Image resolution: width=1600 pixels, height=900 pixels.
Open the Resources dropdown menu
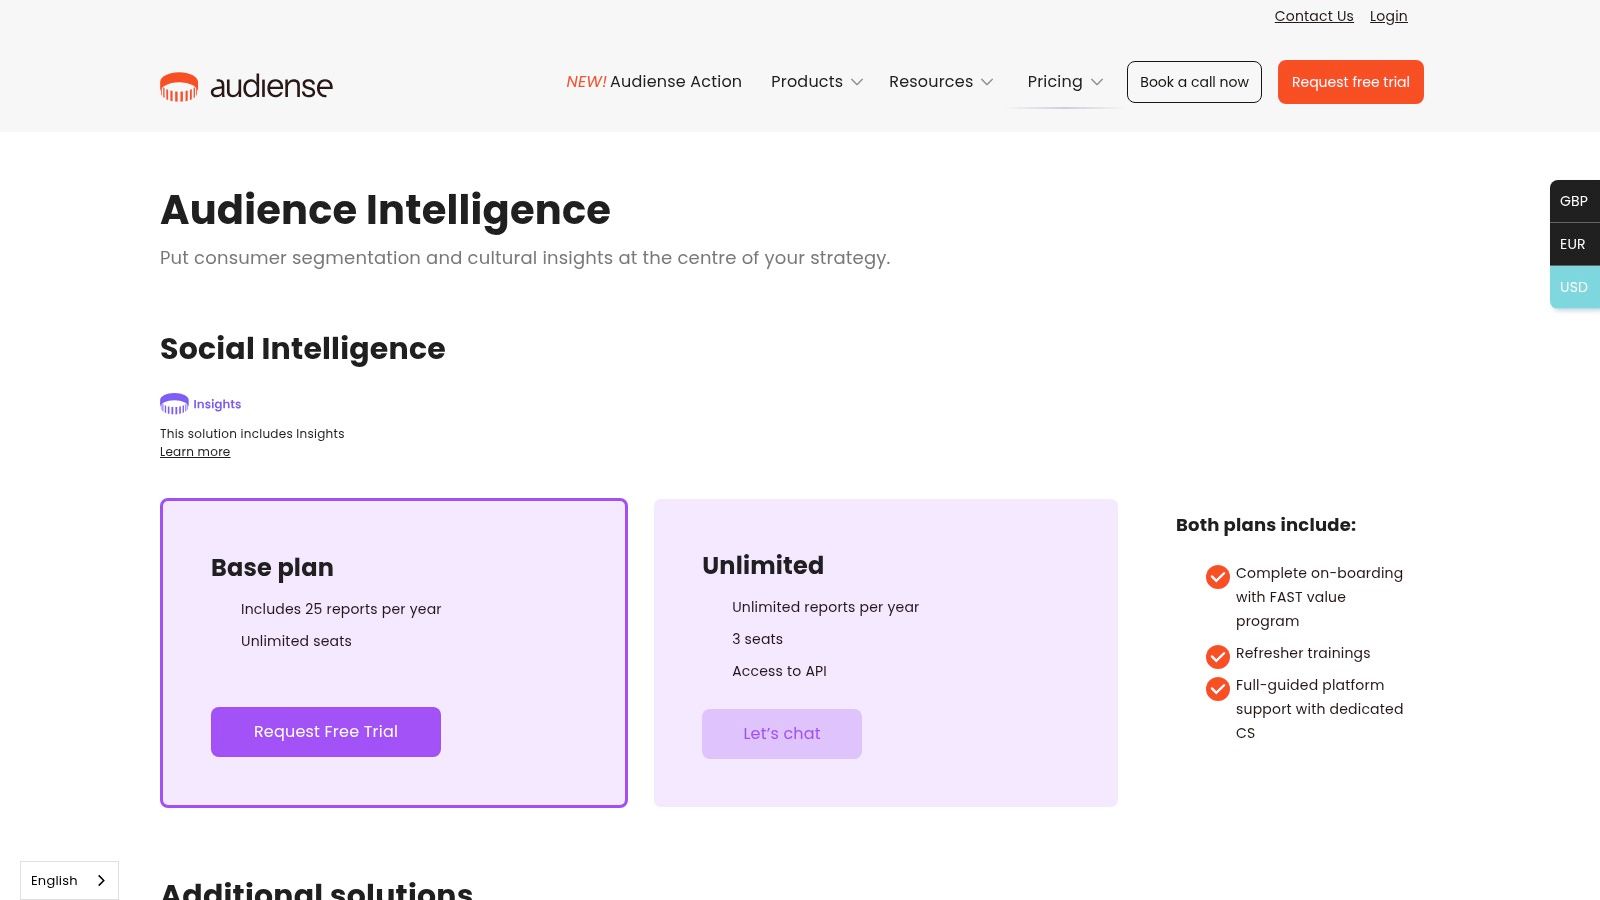[940, 82]
